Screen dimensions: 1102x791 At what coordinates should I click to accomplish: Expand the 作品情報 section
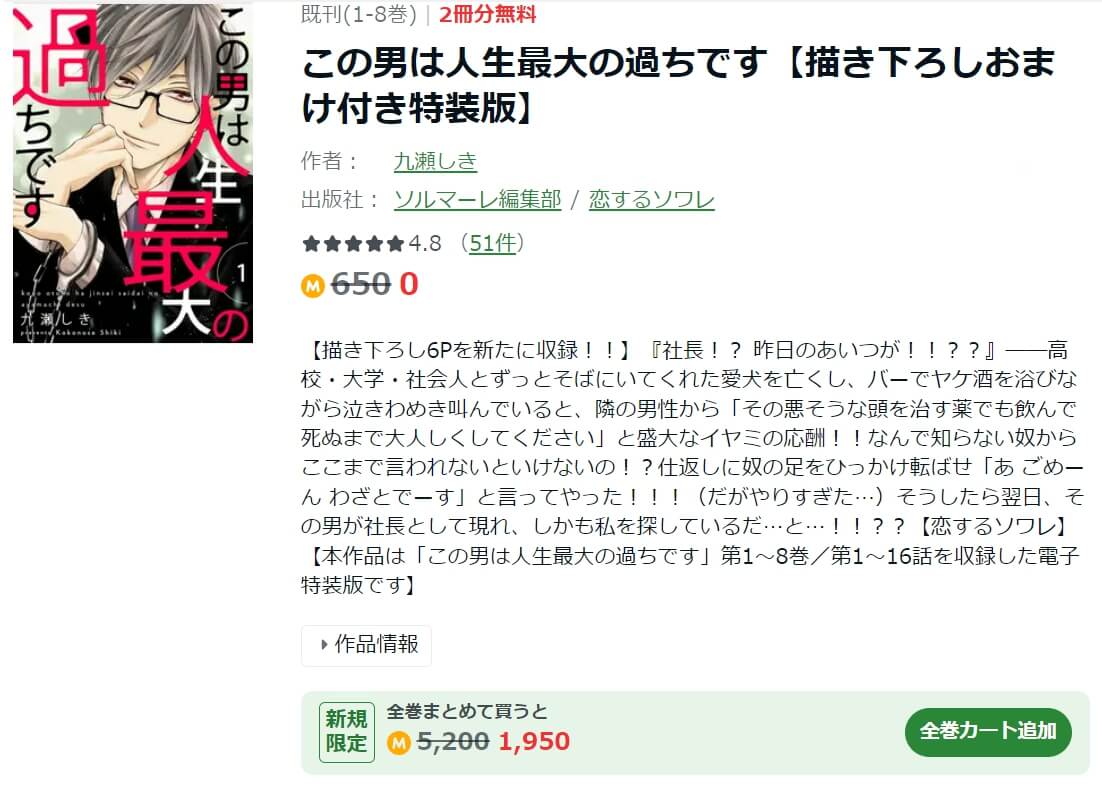tap(366, 645)
